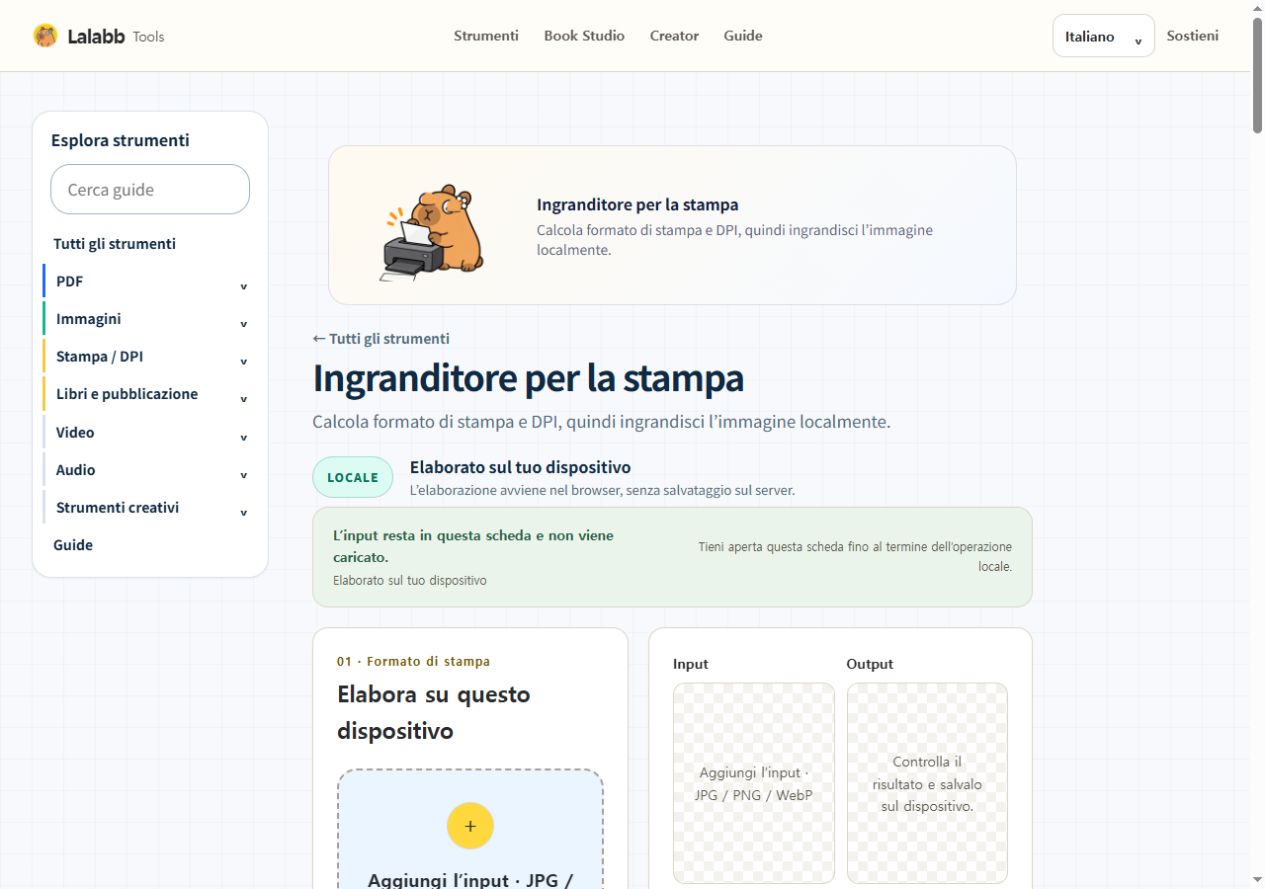Open the Creator nav item
Screen dimensions: 1265x889
(x=674, y=36)
